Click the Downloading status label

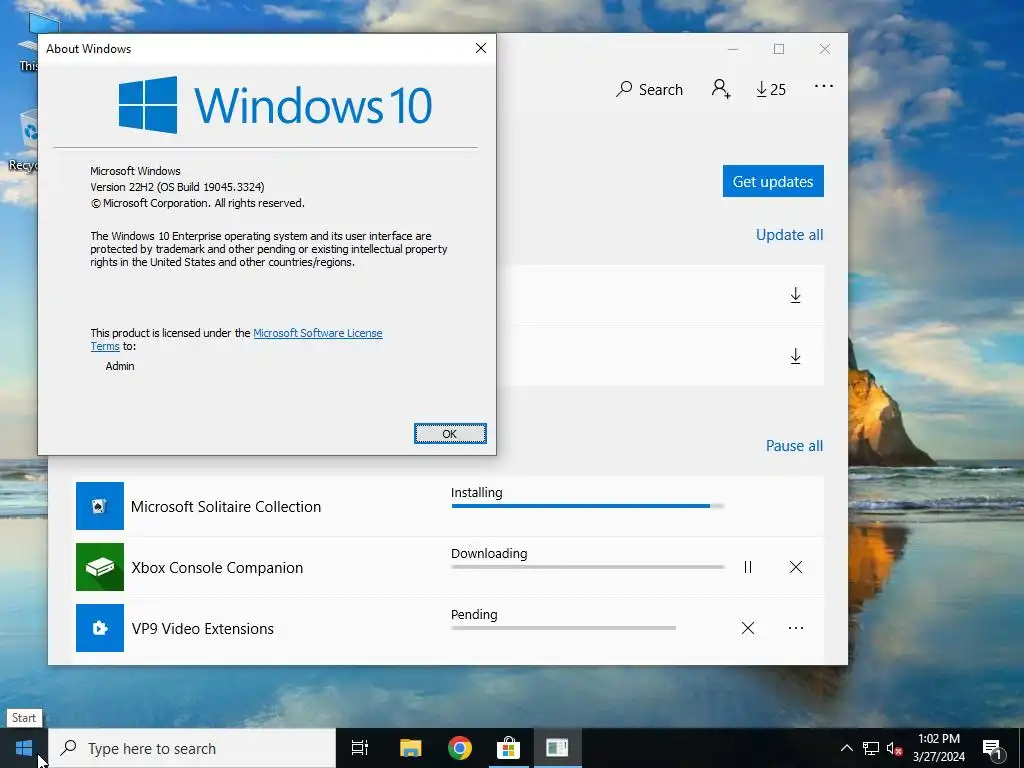pos(489,553)
